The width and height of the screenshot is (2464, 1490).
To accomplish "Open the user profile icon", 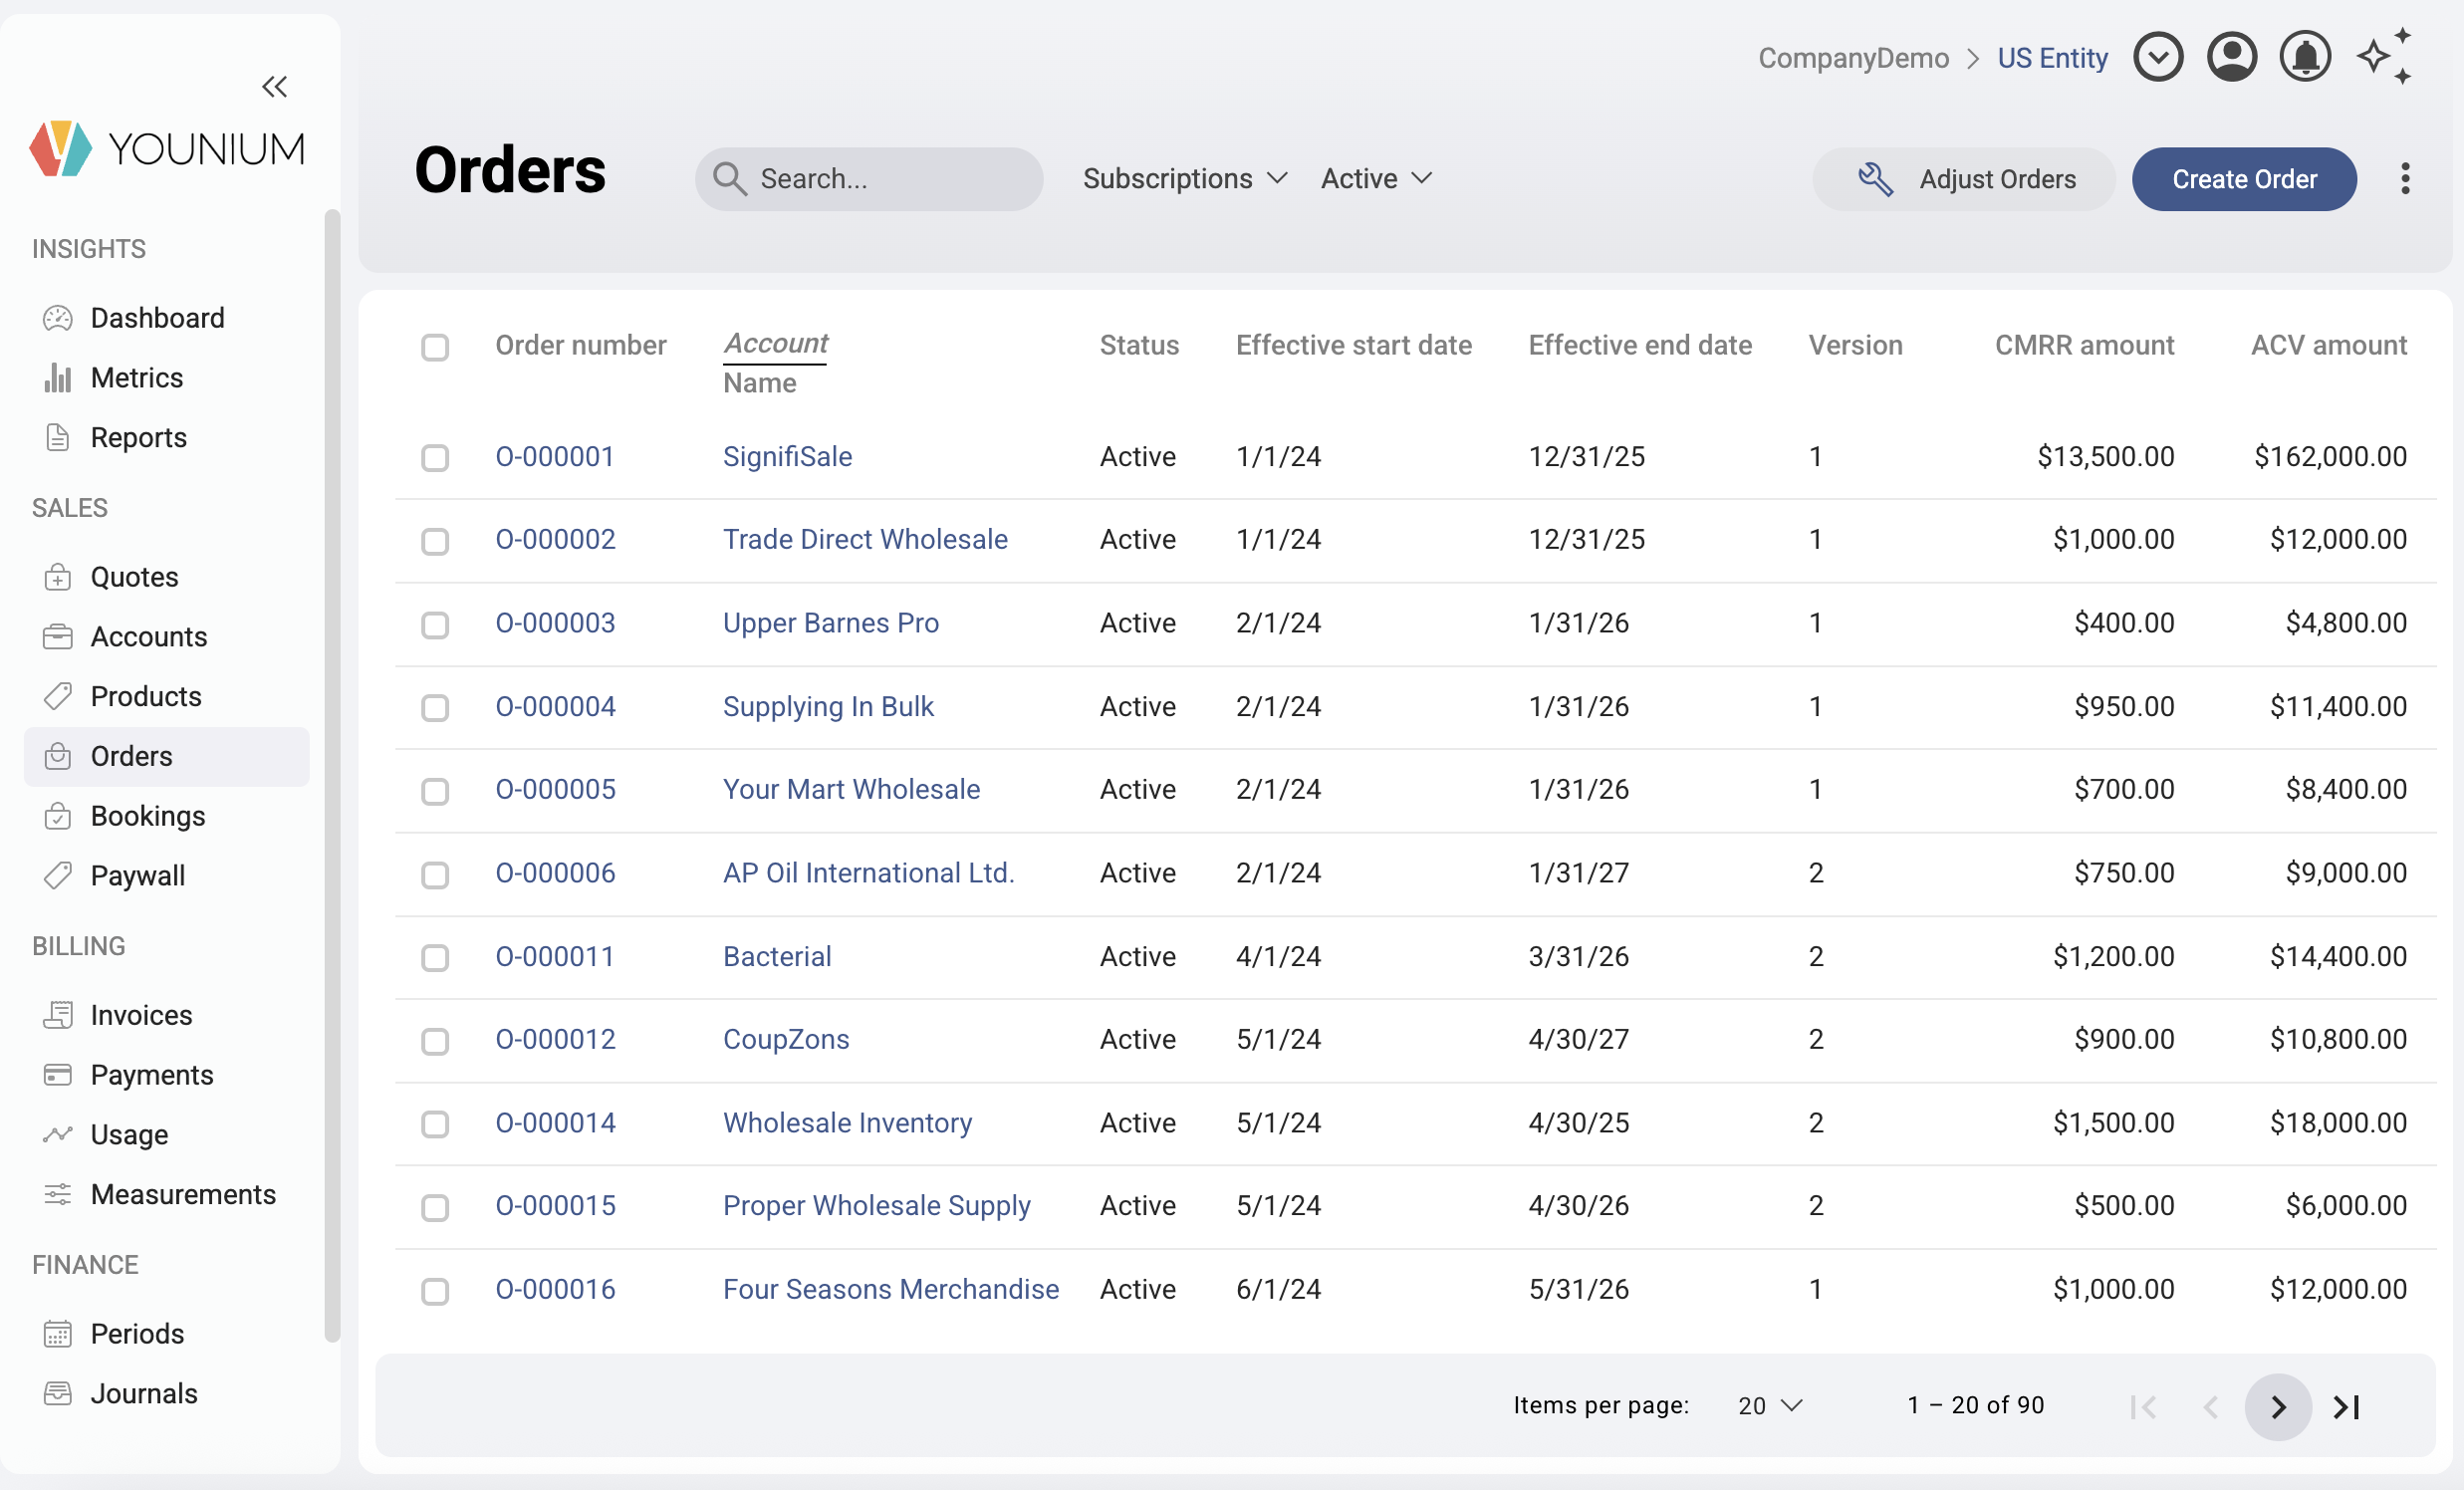I will (2231, 57).
